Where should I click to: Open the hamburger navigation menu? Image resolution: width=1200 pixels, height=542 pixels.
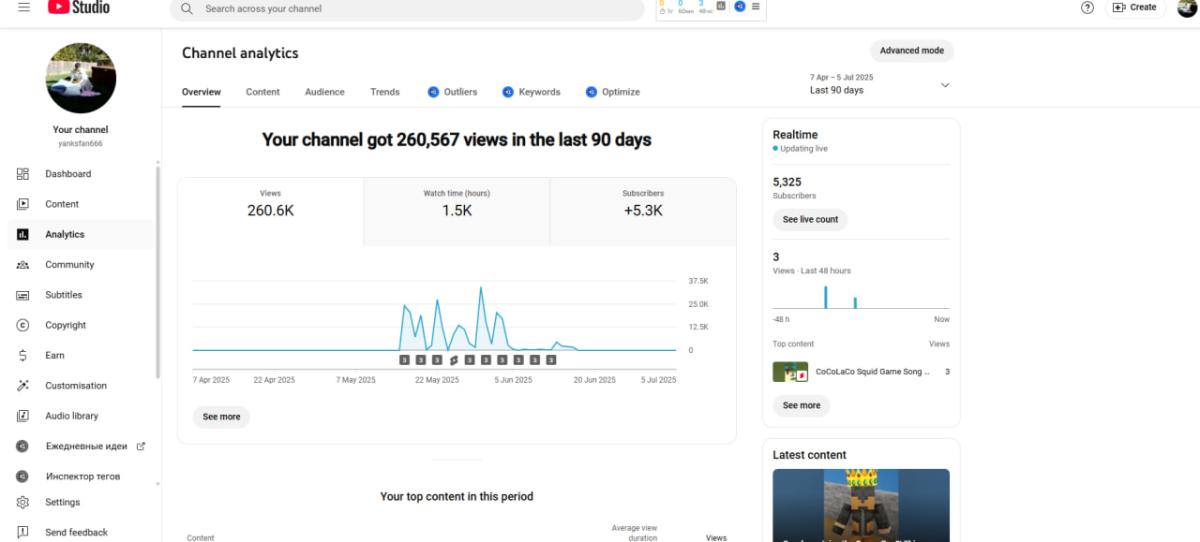point(23,7)
